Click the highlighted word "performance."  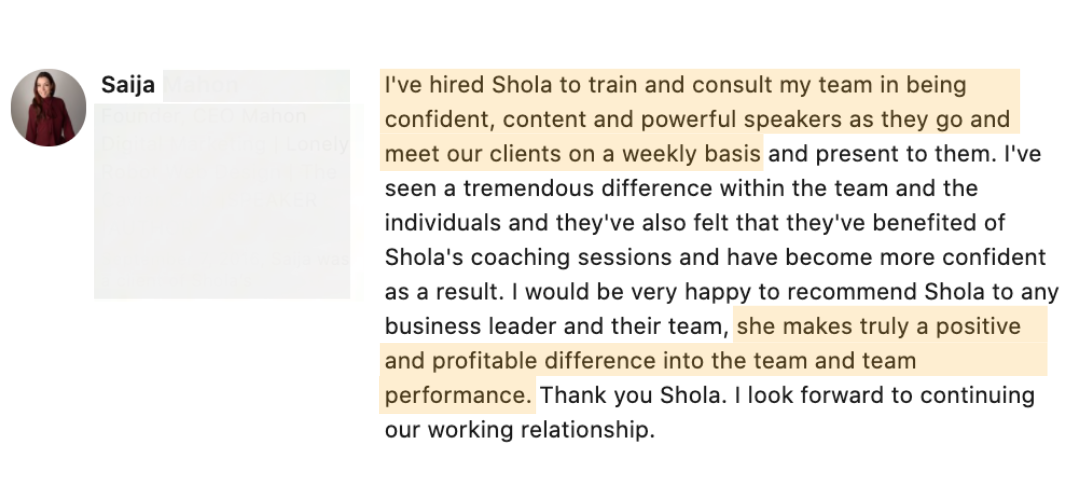(459, 395)
